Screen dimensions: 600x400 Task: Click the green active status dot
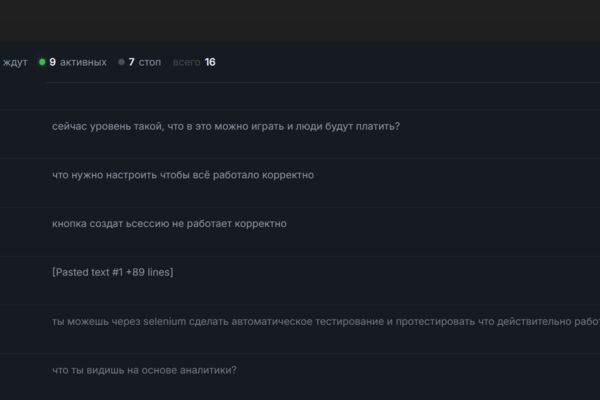pyautogui.click(x=42, y=62)
